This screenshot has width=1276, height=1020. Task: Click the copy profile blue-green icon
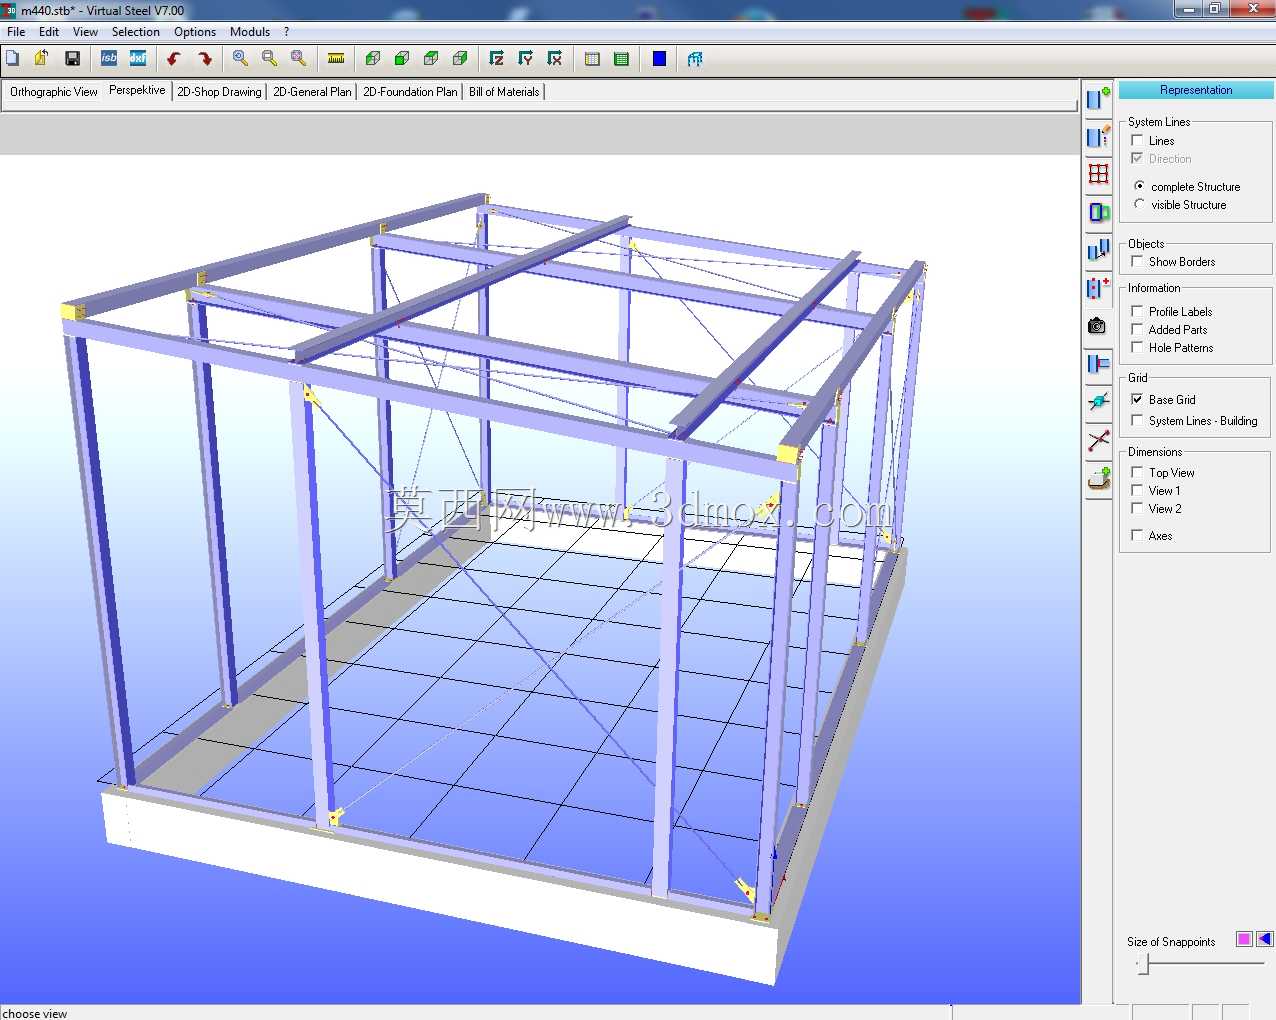tap(1098, 212)
